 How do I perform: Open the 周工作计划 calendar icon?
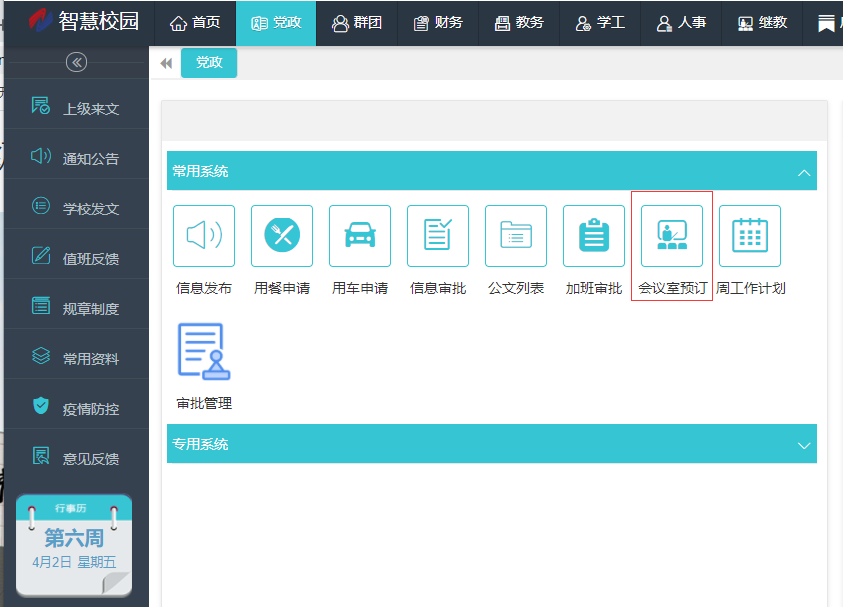750,236
